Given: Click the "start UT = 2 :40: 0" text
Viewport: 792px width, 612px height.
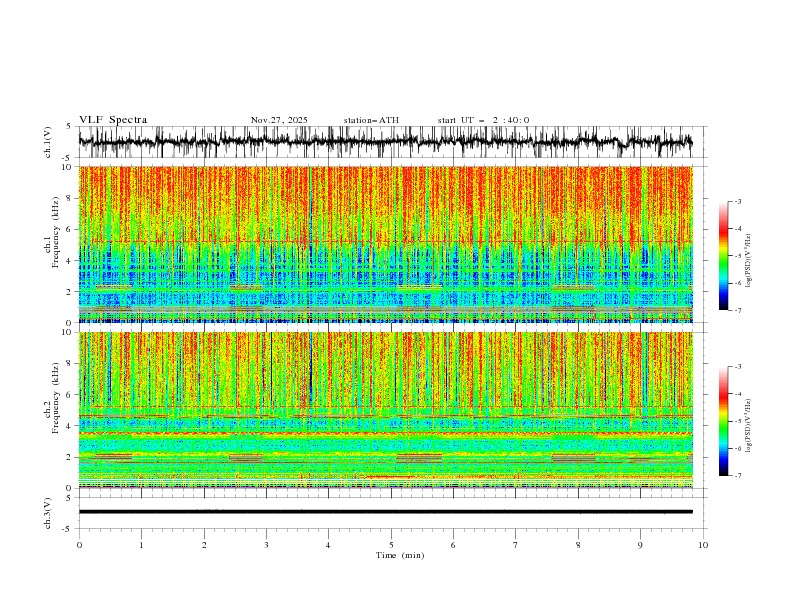Looking at the screenshot, I should 483,120.
